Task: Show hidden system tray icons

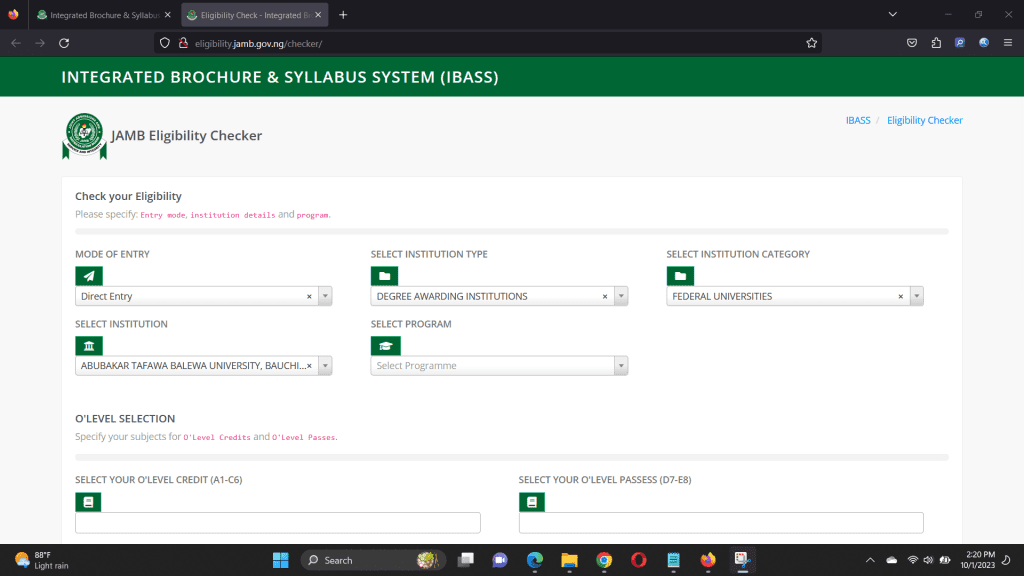Action: [870, 560]
